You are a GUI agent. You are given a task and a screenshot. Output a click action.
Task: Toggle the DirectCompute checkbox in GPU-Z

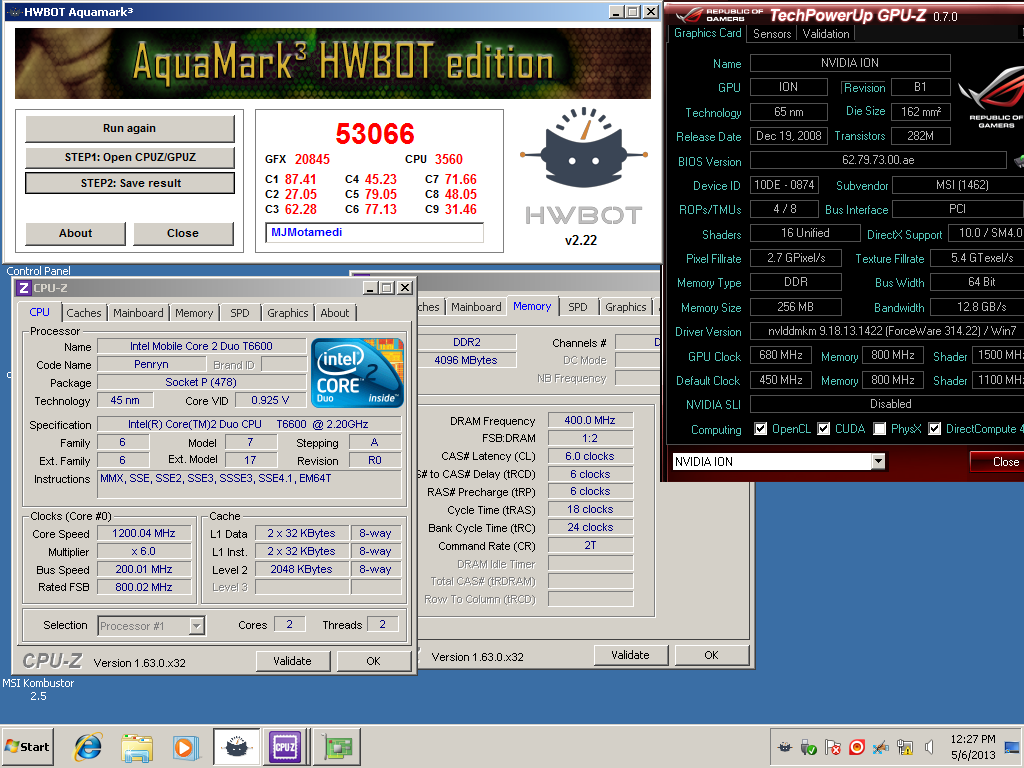tap(935, 429)
